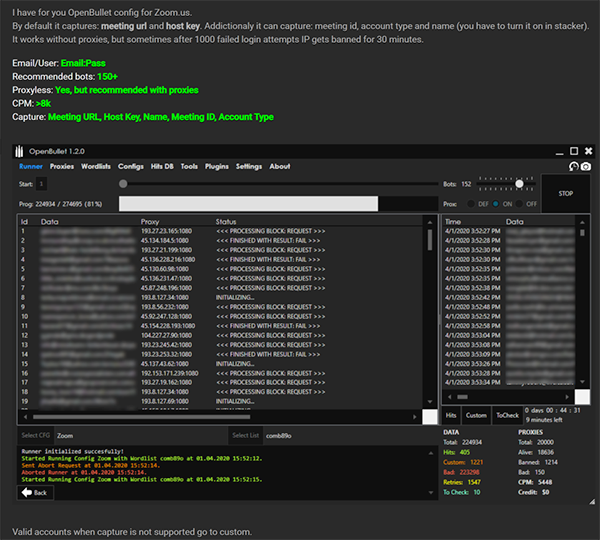This screenshot has height=540, width=600.
Task: Click the bot list scroll down arrow
Action: click(x=430, y=402)
